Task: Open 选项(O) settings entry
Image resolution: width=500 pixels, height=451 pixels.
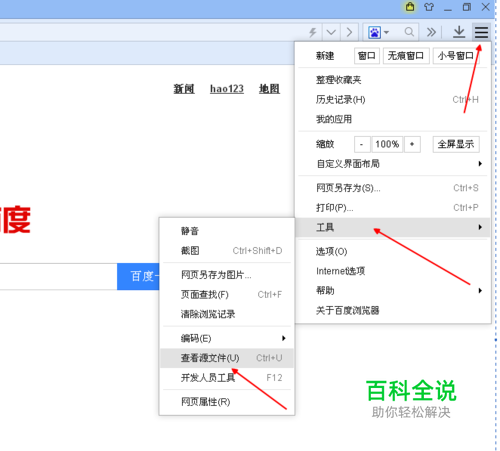Action: [392, 251]
